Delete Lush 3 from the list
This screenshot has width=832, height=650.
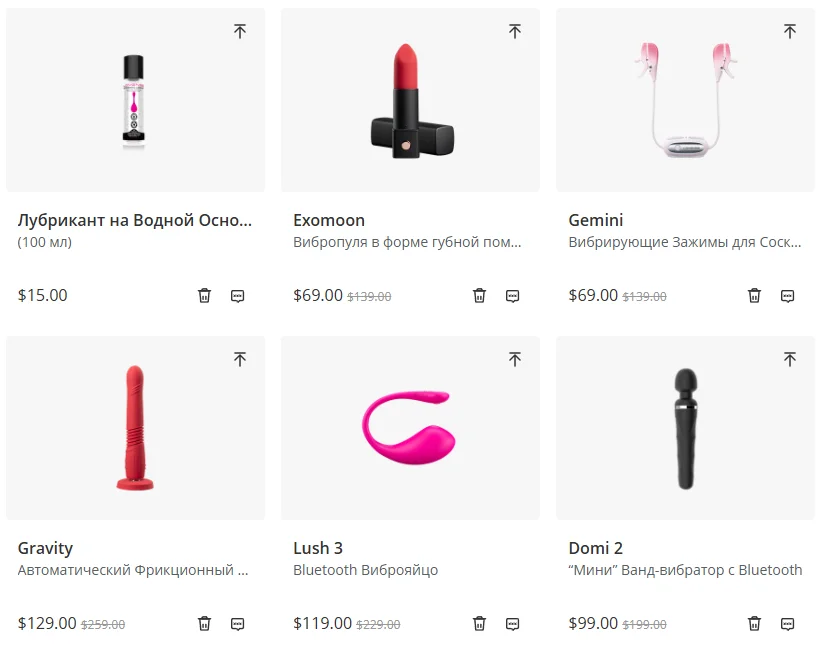[479, 623]
